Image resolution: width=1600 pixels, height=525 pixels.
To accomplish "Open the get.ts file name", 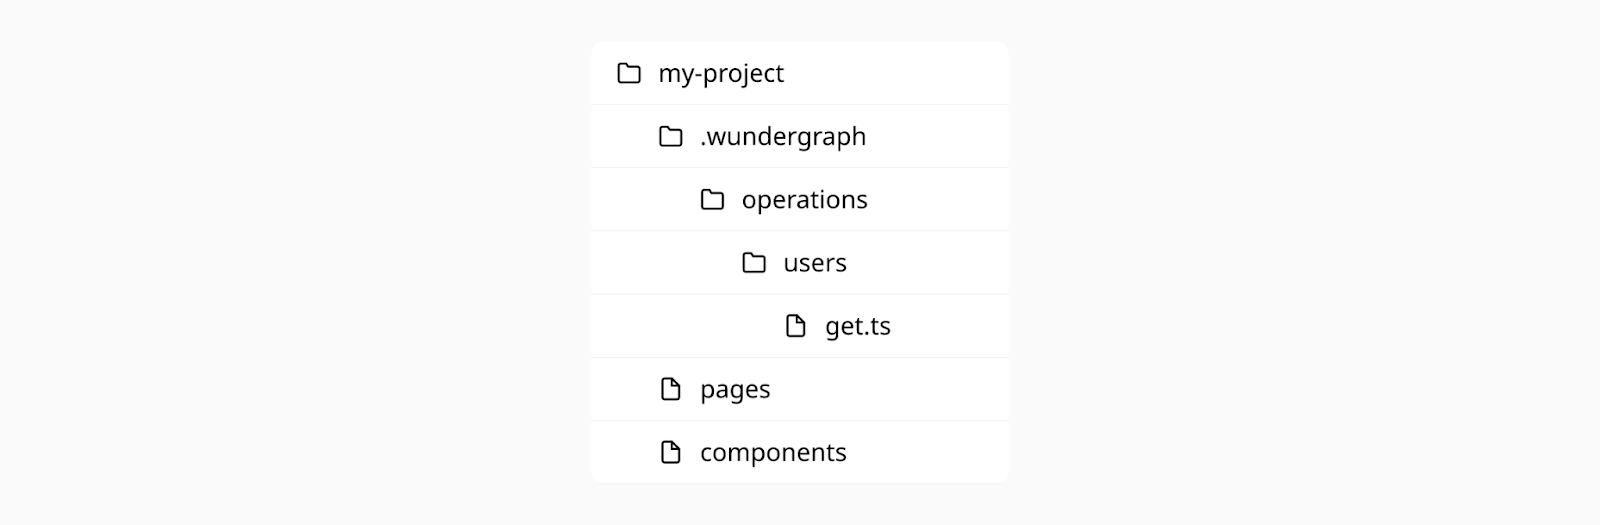I will 858,326.
